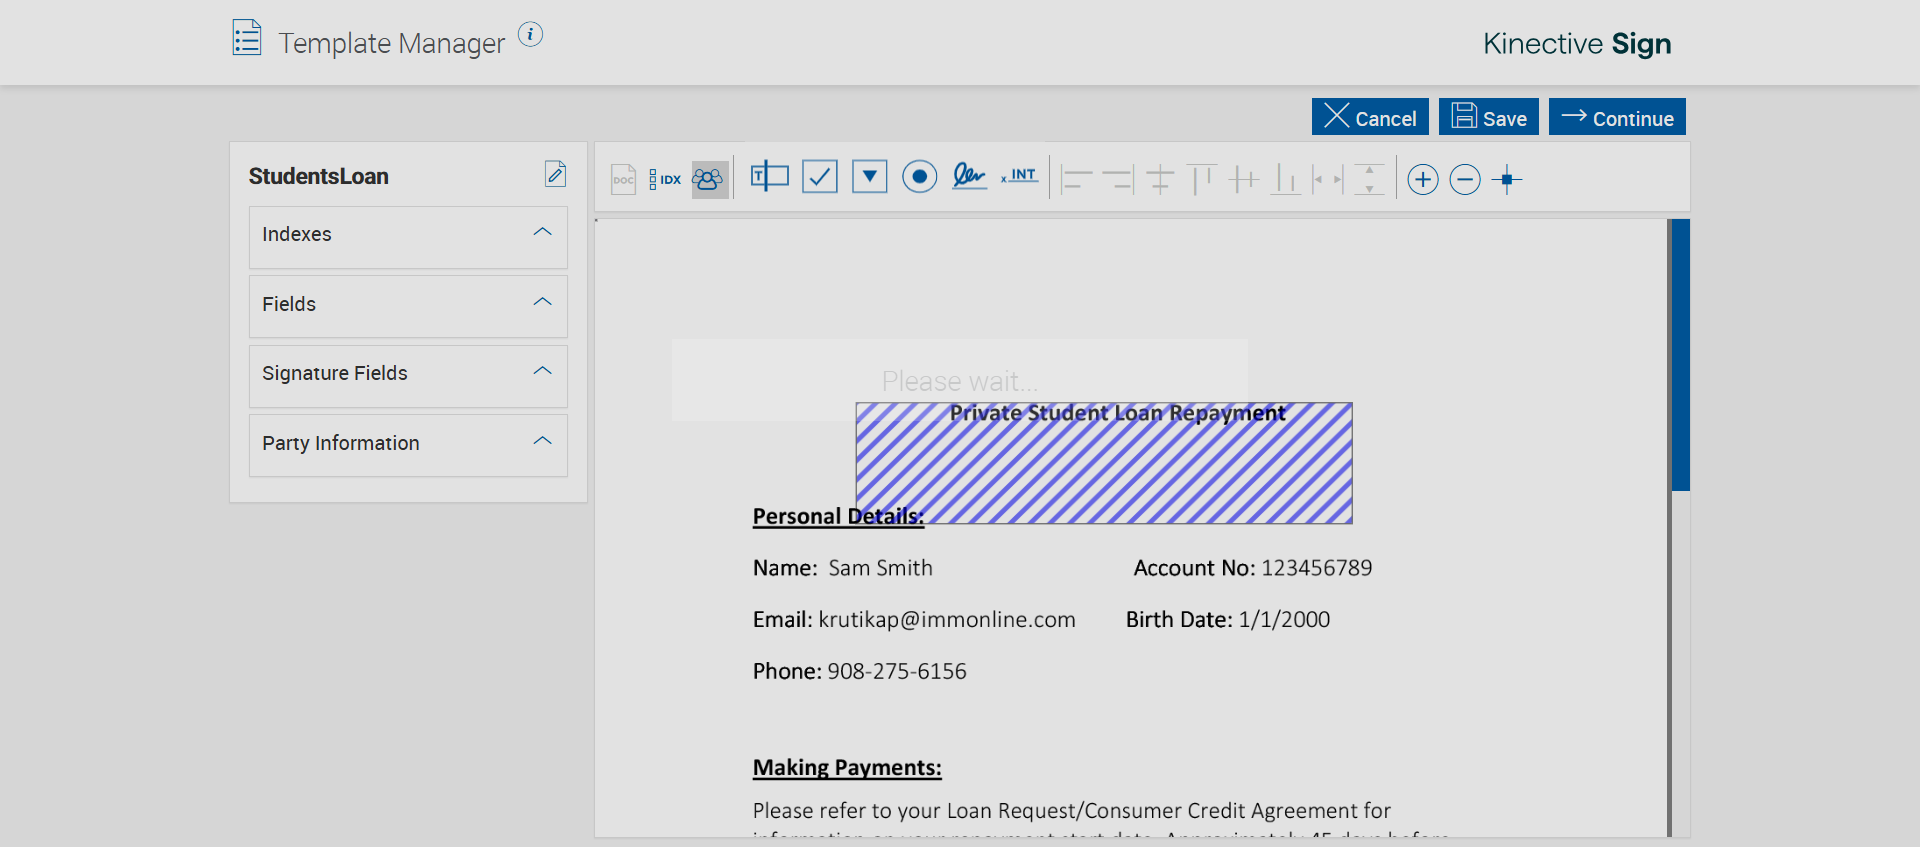Select the radio button field tool
The height and width of the screenshot is (847, 1920).
click(x=920, y=177)
